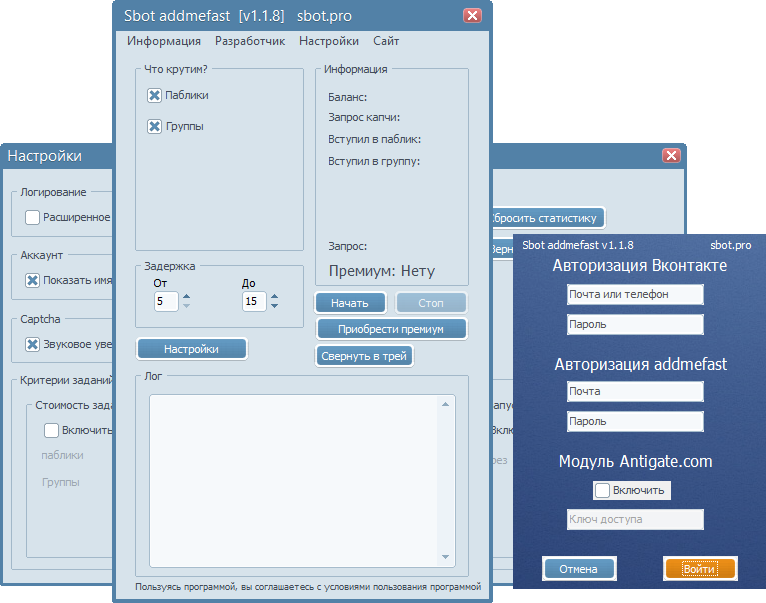
Task: Open the Разработчик menu
Action: click(250, 41)
